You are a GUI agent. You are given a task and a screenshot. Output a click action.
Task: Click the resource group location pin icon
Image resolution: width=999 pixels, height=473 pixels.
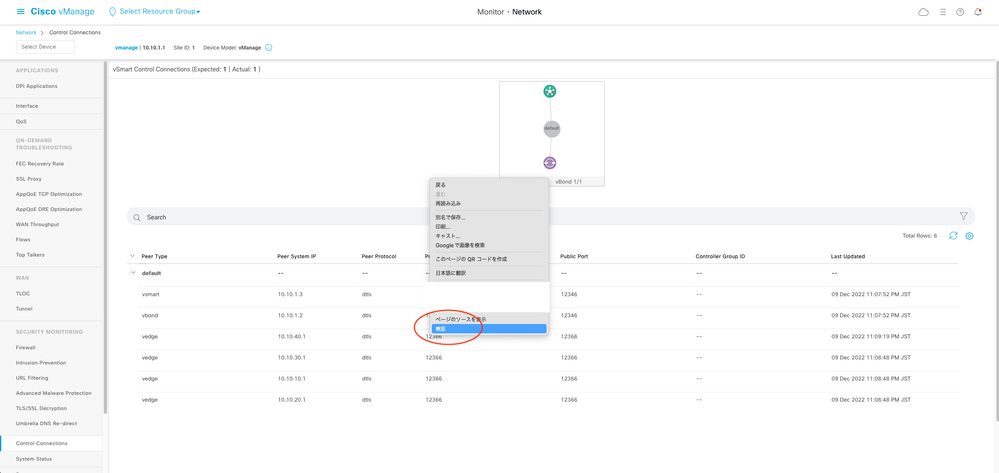click(113, 11)
